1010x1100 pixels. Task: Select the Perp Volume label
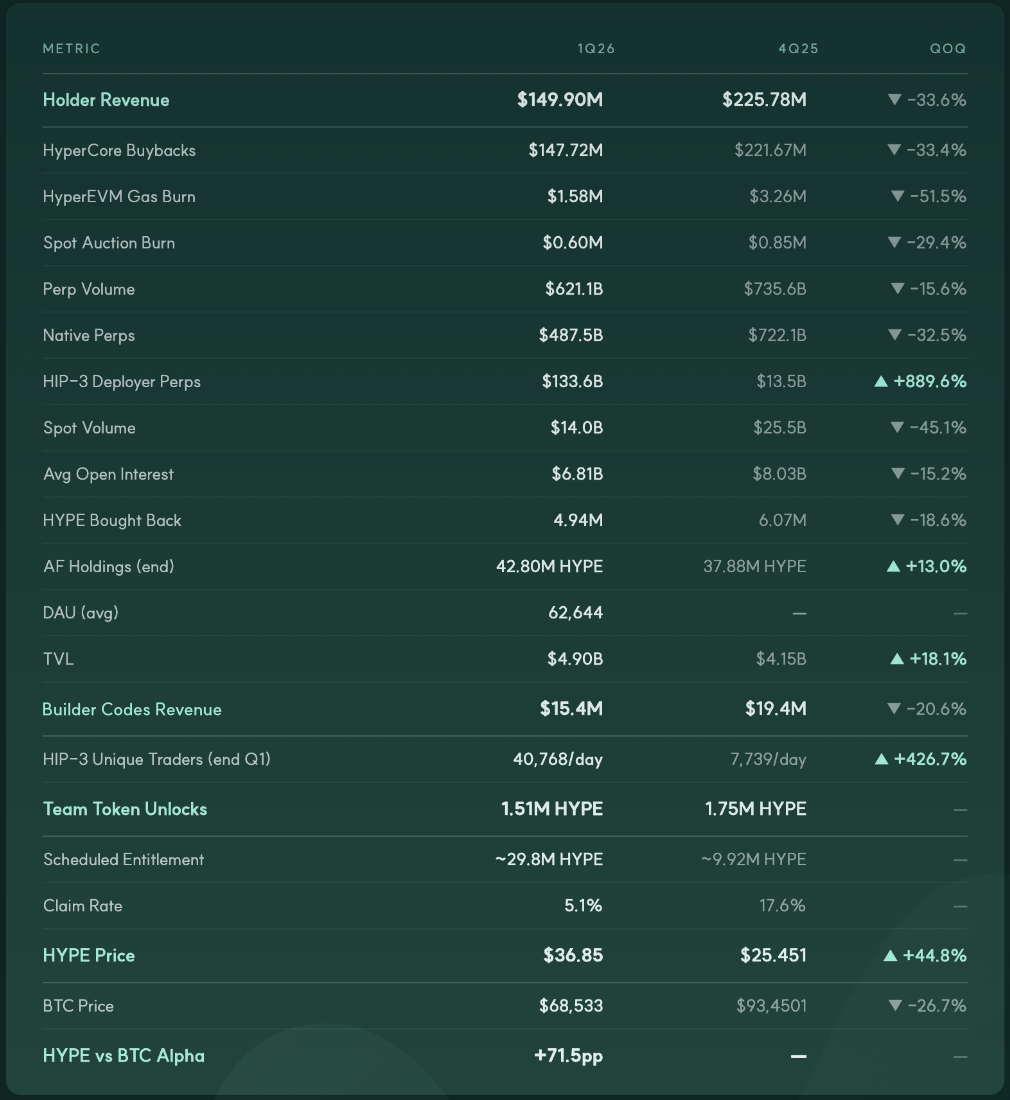[88, 289]
